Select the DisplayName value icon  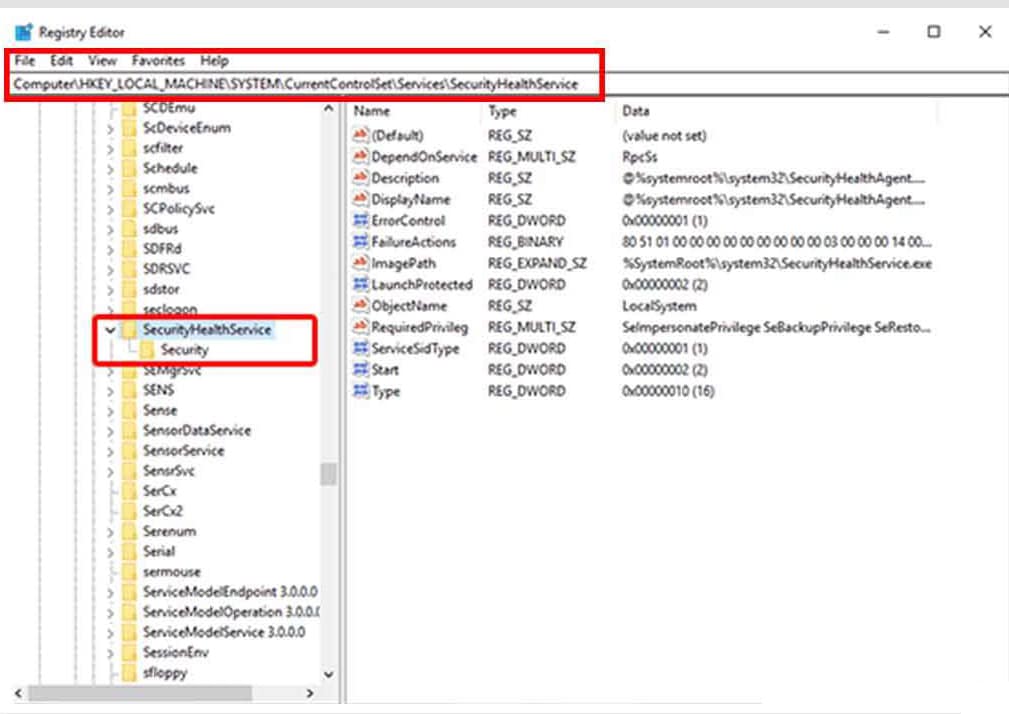pos(360,199)
